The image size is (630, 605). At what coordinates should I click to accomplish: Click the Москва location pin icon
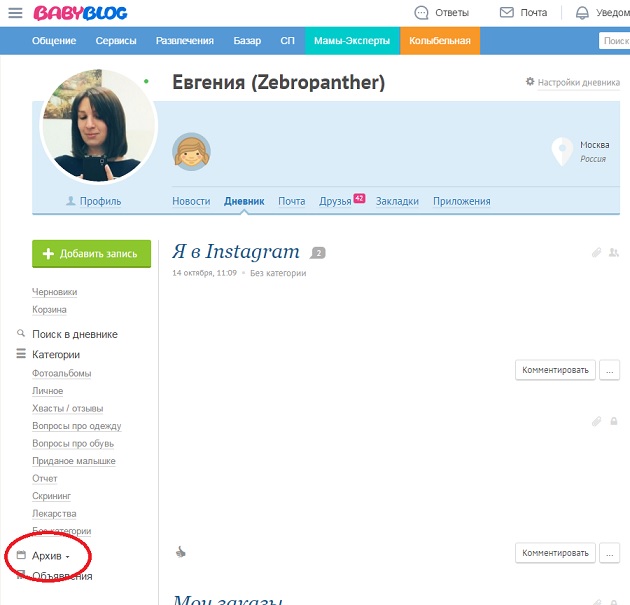(562, 152)
